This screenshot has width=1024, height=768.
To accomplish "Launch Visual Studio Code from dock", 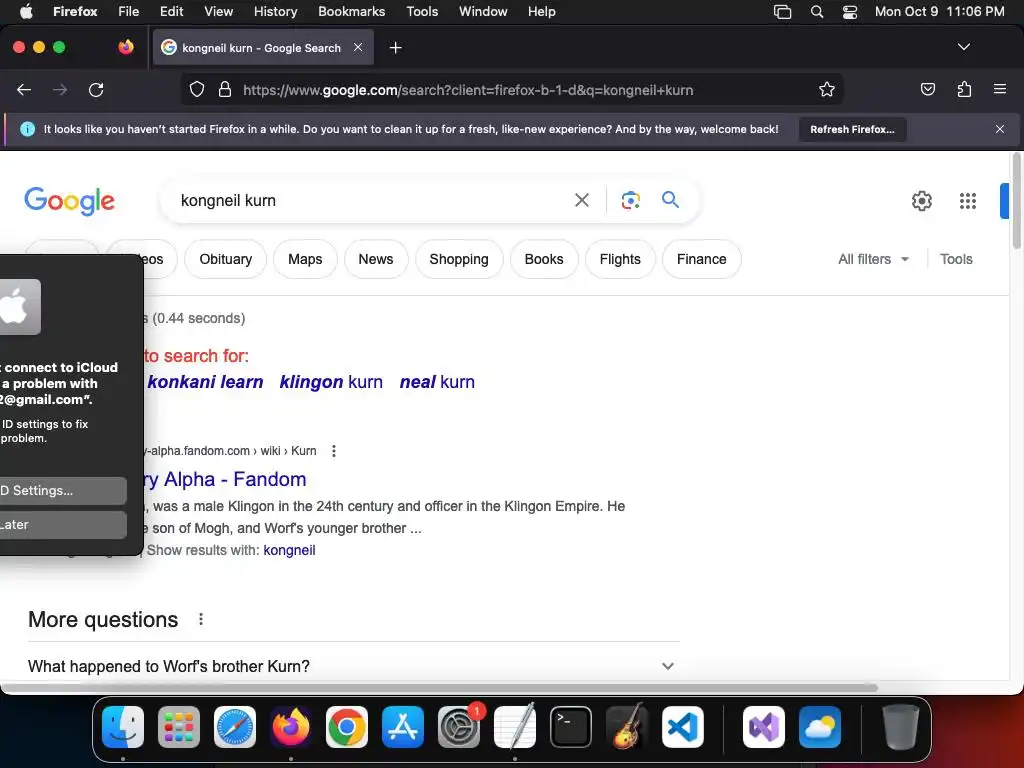I will pos(682,727).
